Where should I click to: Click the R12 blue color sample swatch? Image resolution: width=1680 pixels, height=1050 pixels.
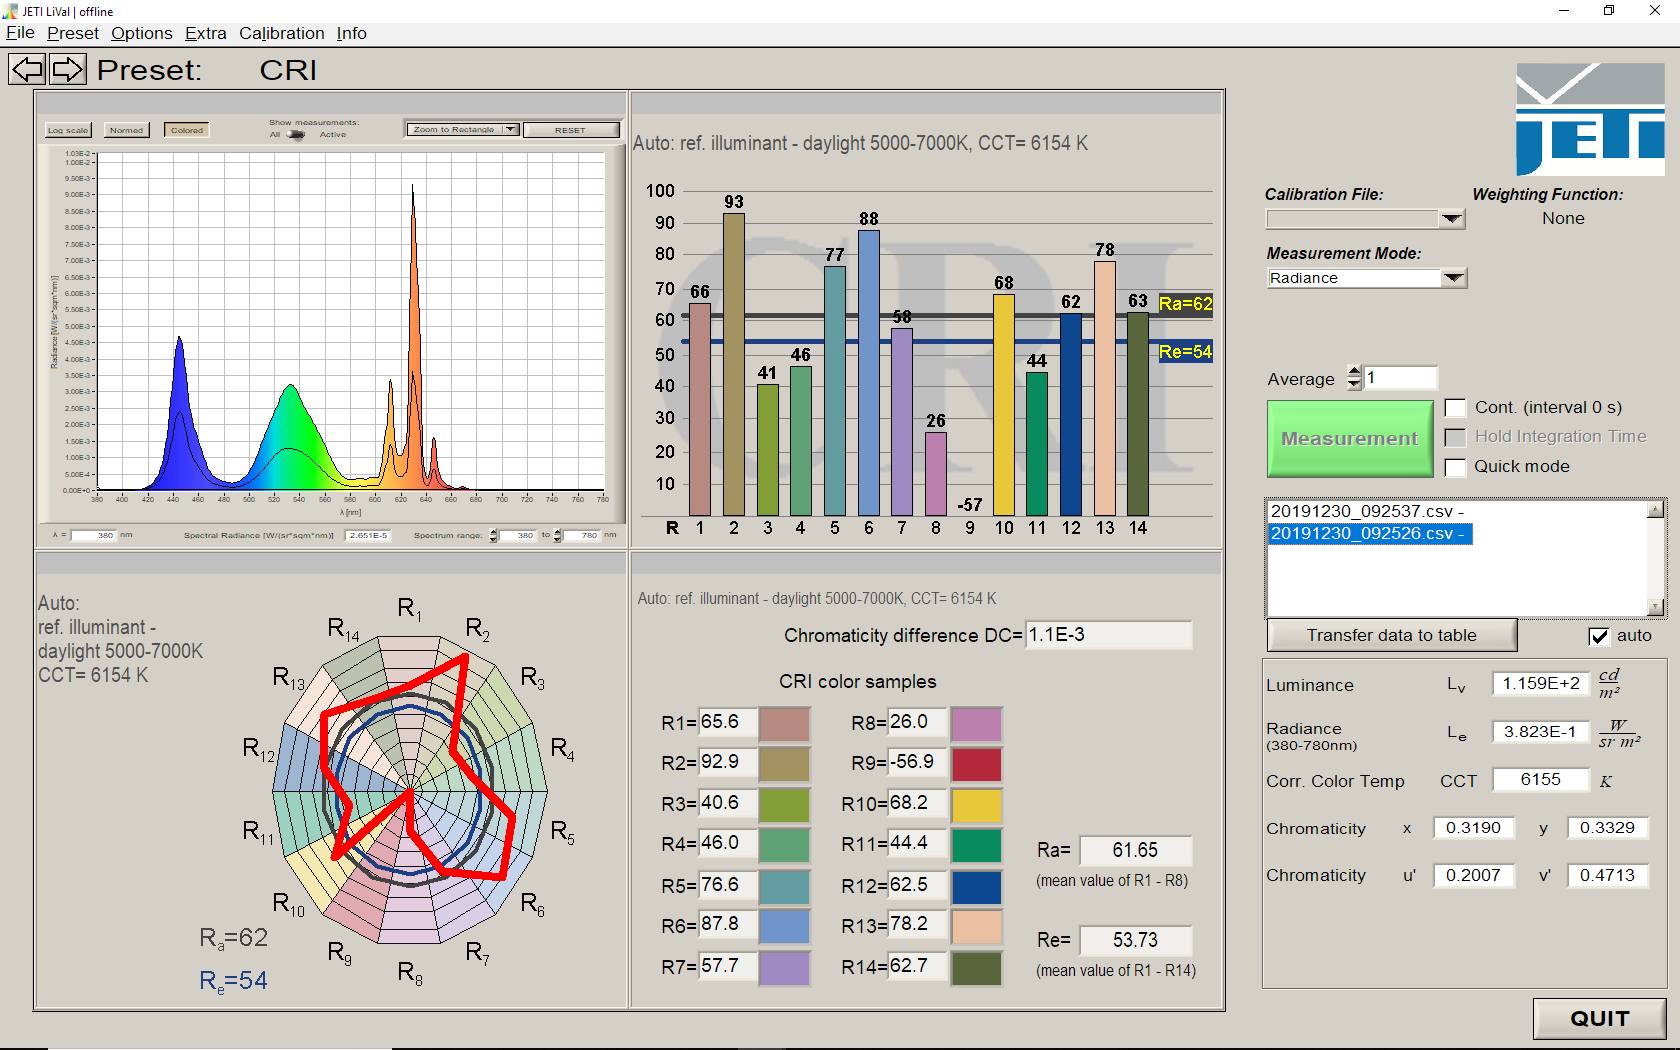(976, 887)
